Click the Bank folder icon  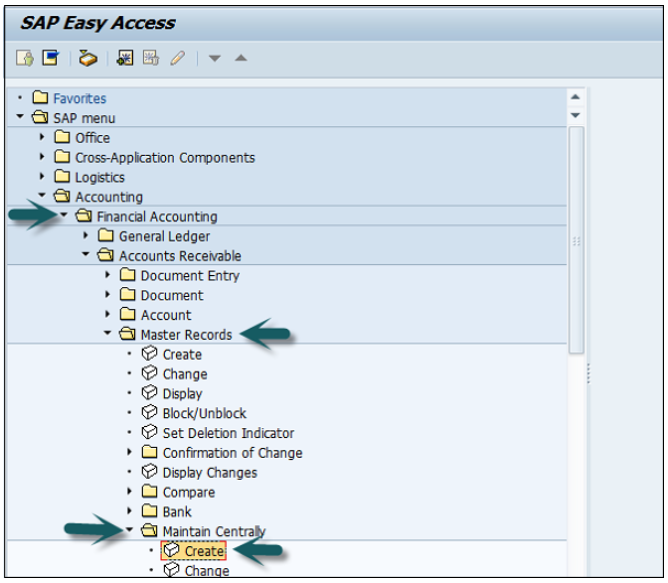click(150, 511)
